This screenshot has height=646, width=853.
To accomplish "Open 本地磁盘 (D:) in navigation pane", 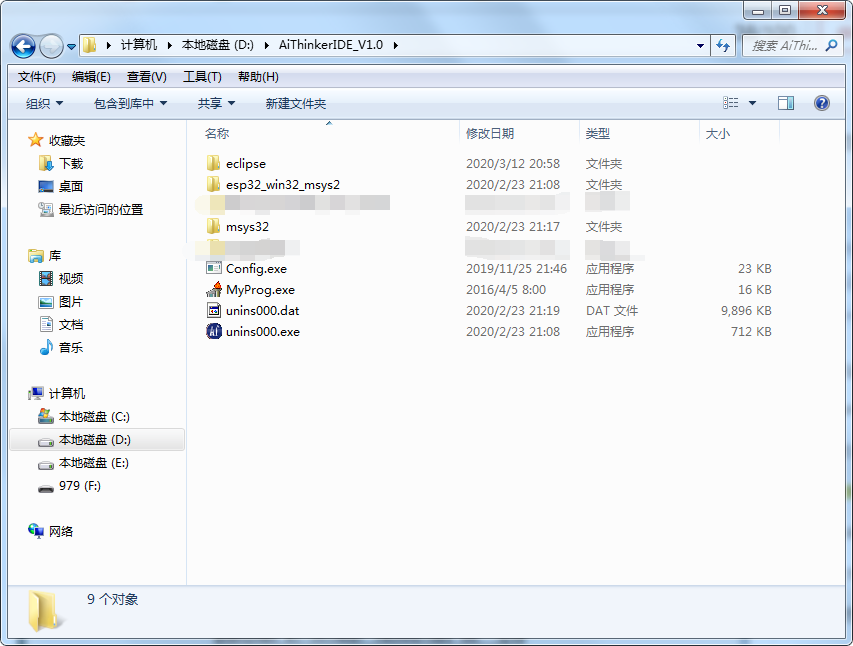I will pyautogui.click(x=95, y=439).
